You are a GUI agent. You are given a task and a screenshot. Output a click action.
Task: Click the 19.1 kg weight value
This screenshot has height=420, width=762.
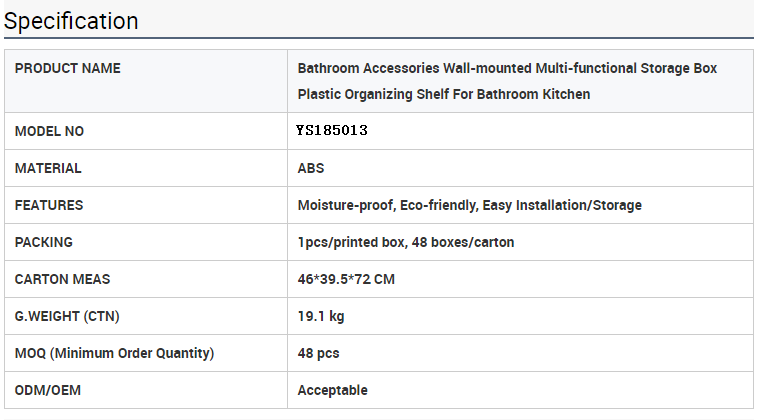[x=321, y=316]
